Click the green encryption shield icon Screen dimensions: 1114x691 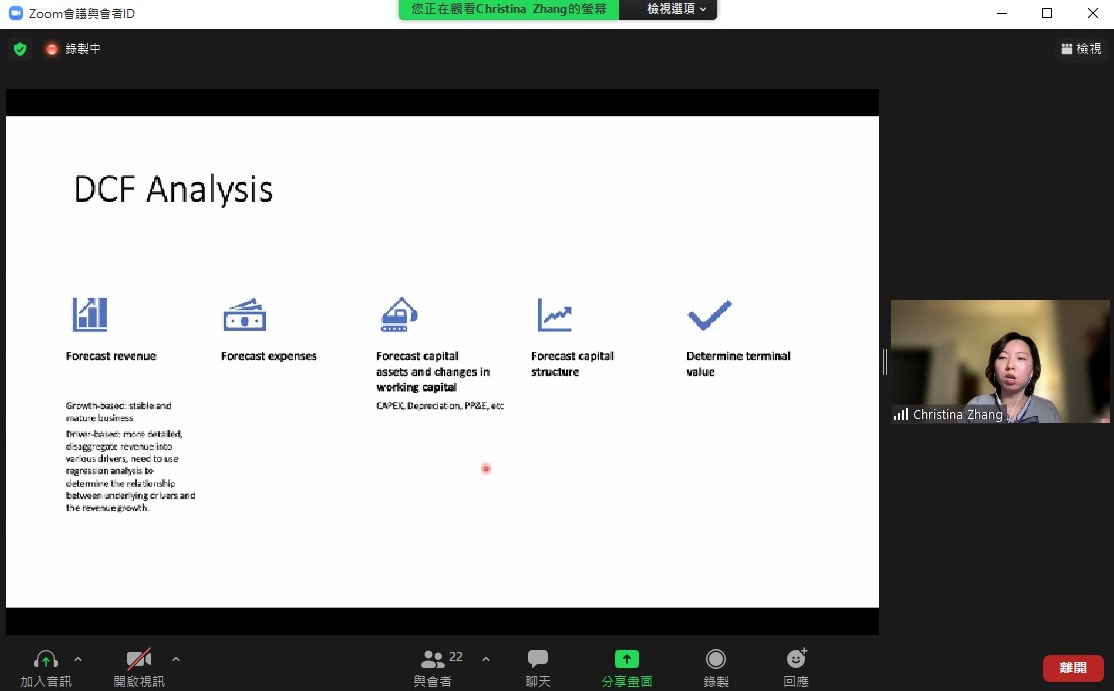pos(20,49)
